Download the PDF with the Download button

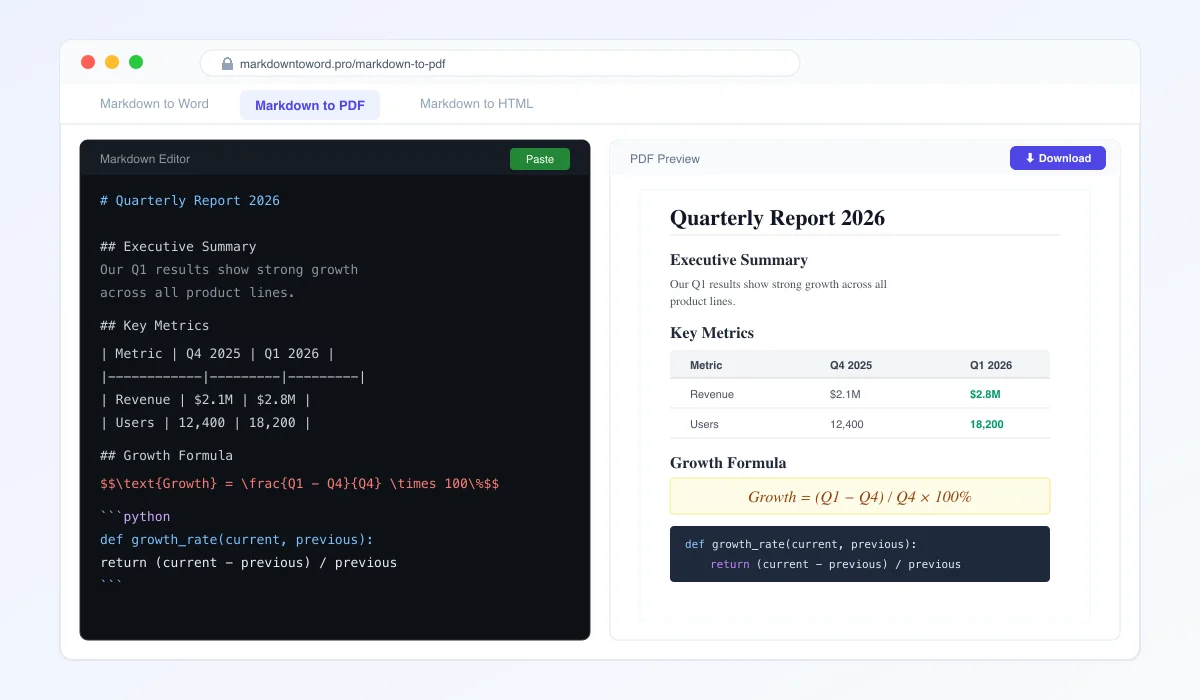(1057, 158)
